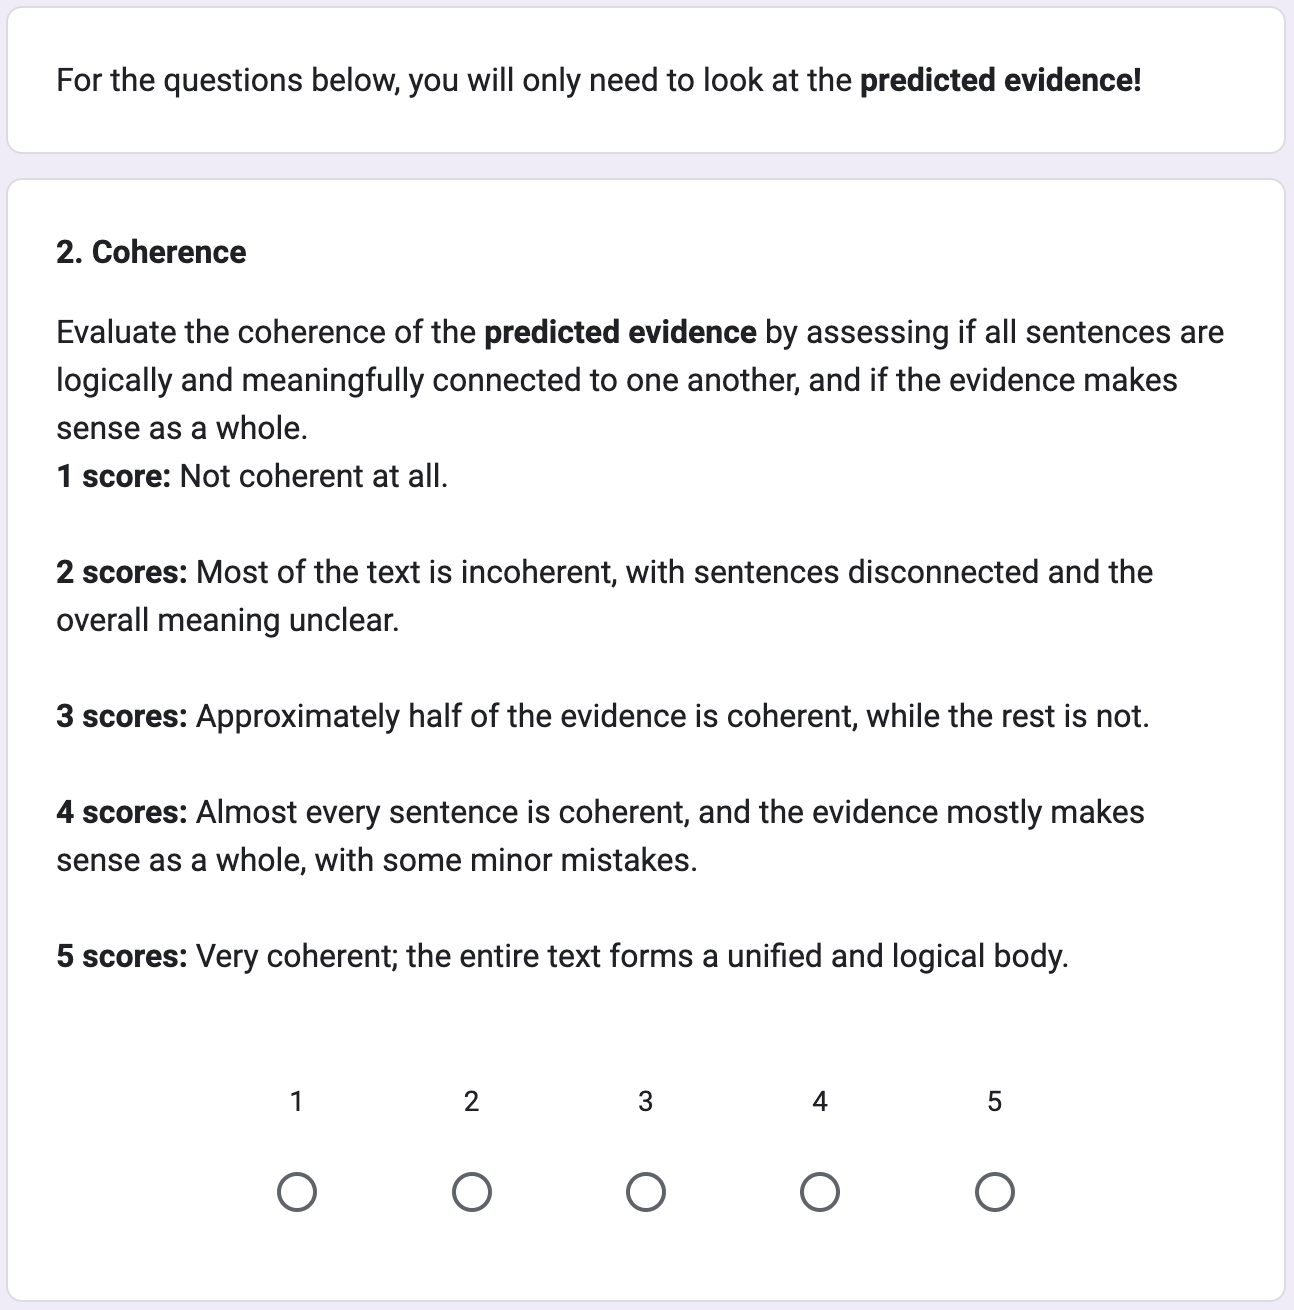Pick the score 3 radio button
Viewport: 1294px width, 1310px height.
(x=646, y=1192)
